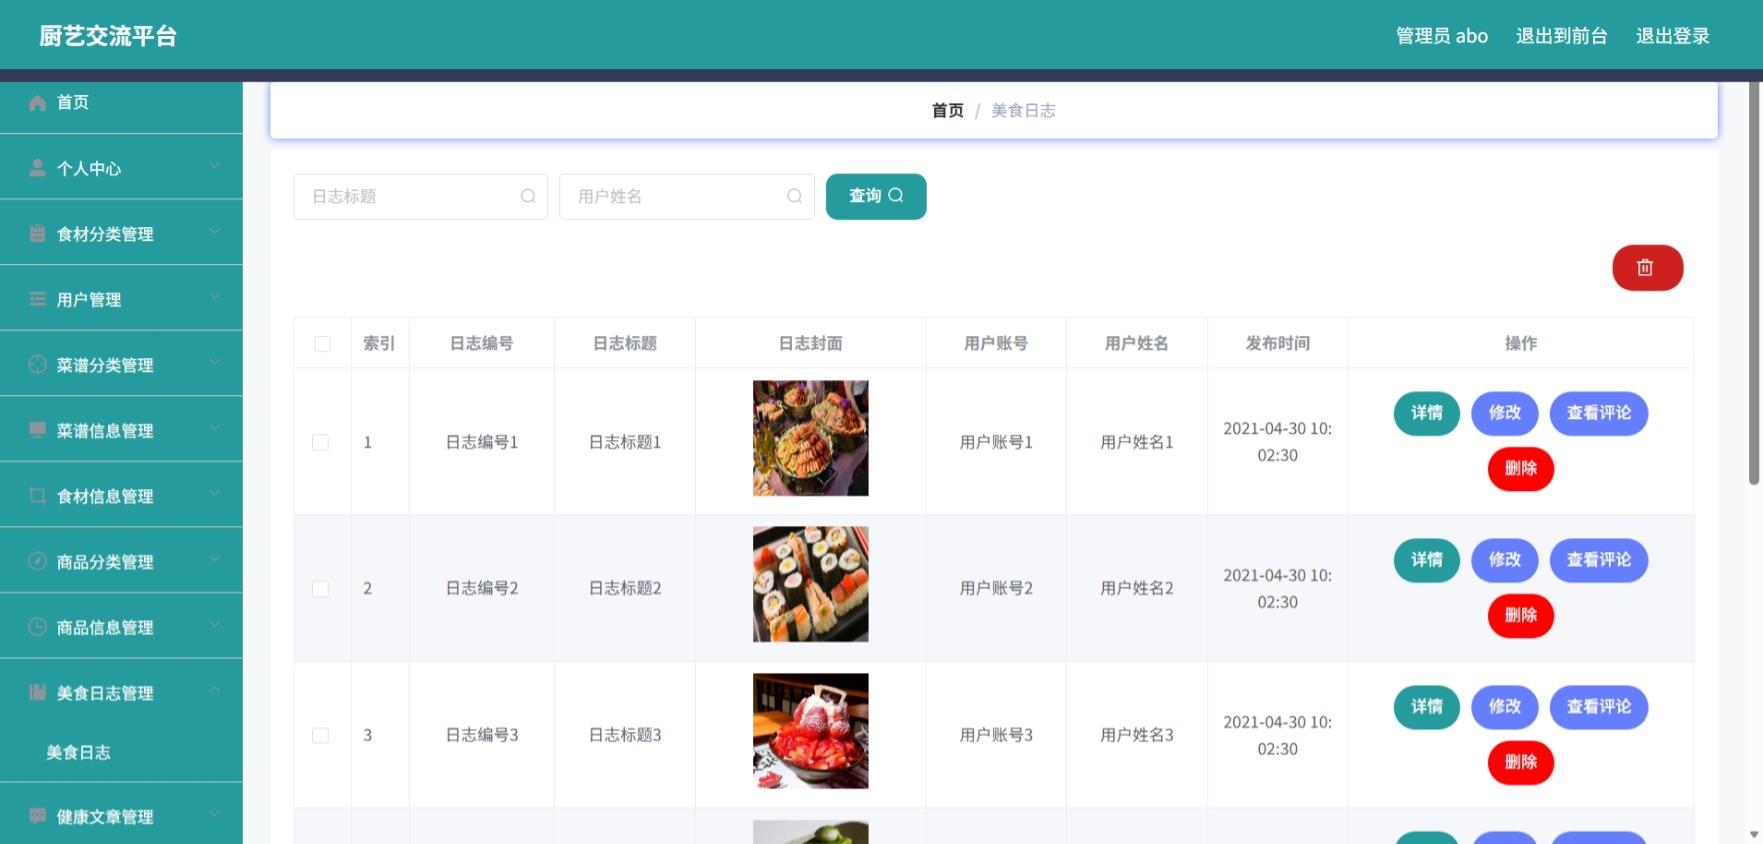Click the 个人中心 person icon
This screenshot has height=844, width=1763.
coord(37,168)
